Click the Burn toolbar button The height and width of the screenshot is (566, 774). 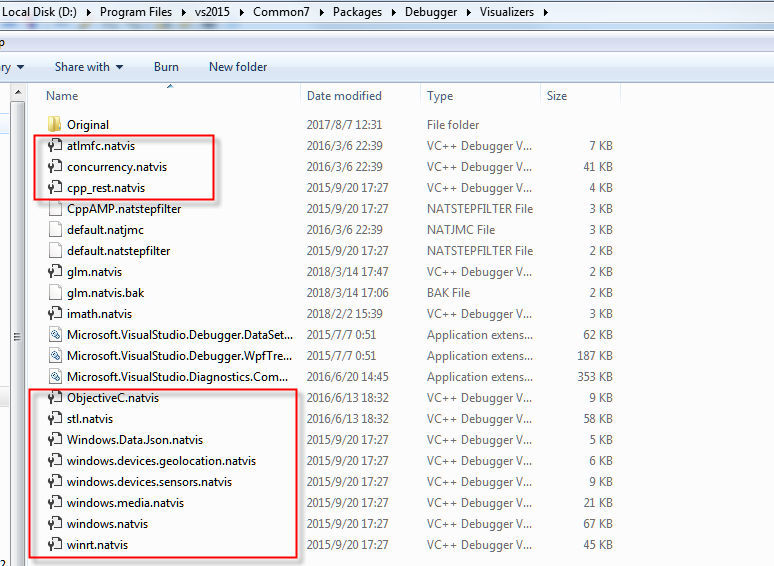click(x=166, y=67)
